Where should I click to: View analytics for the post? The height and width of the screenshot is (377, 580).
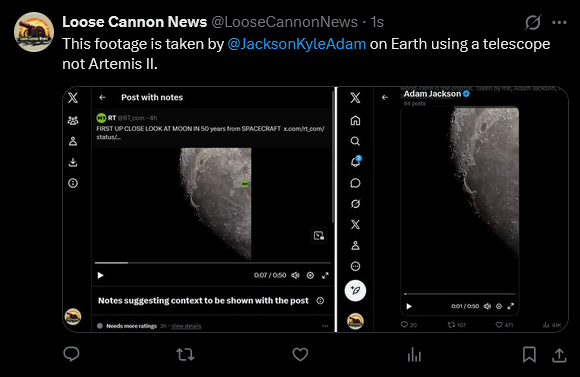pyautogui.click(x=414, y=354)
